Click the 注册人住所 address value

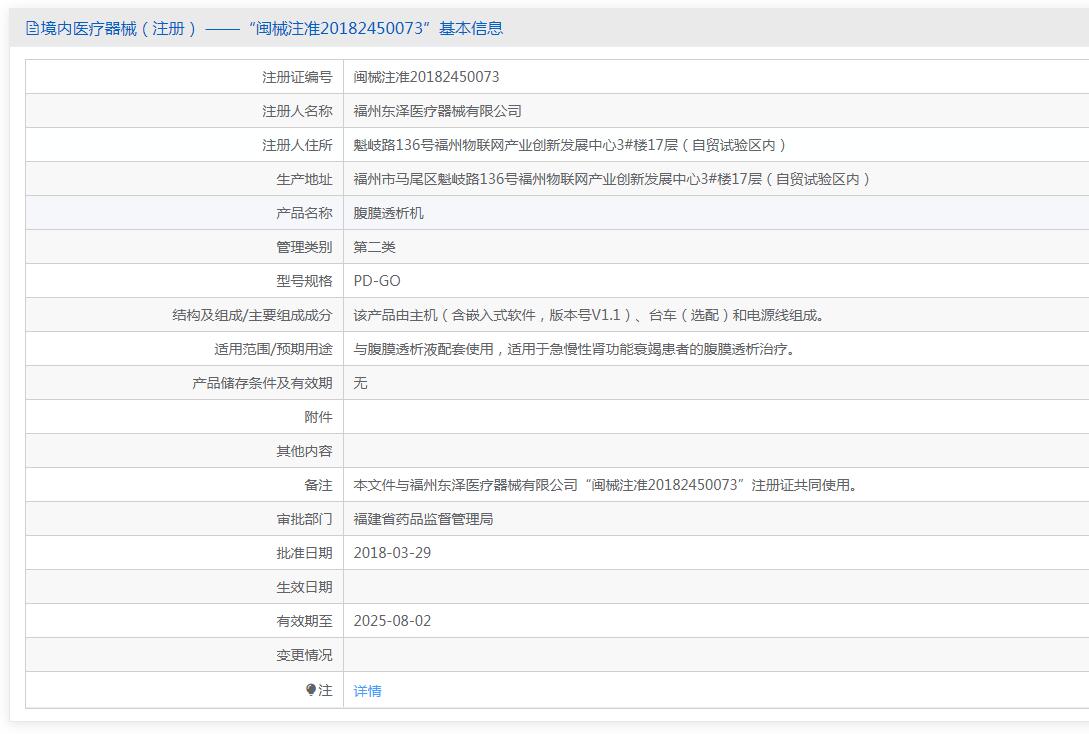[570, 145]
